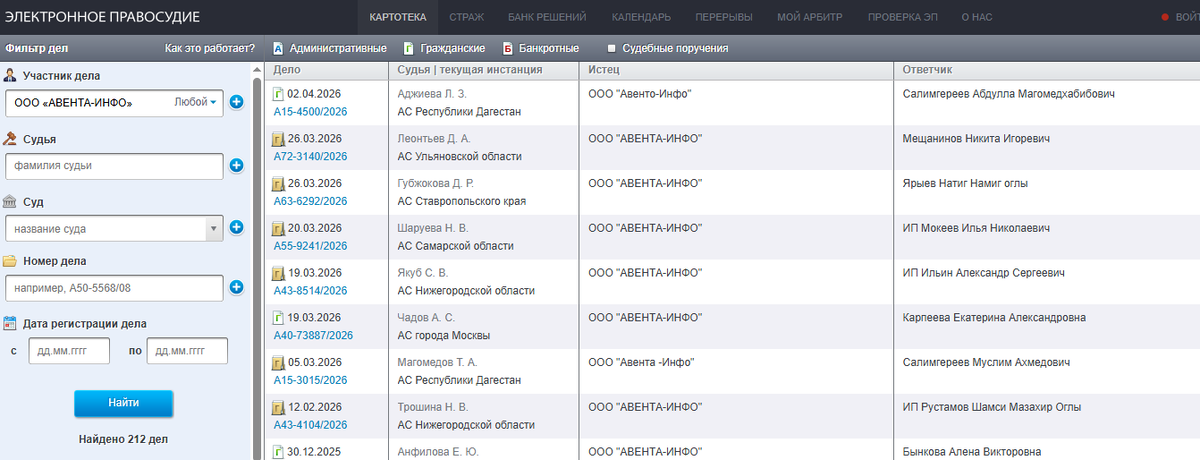The height and width of the screenshot is (460, 1200).
Task: Click the folder icon next to Номер дела
Action: pyautogui.click(x=10, y=261)
